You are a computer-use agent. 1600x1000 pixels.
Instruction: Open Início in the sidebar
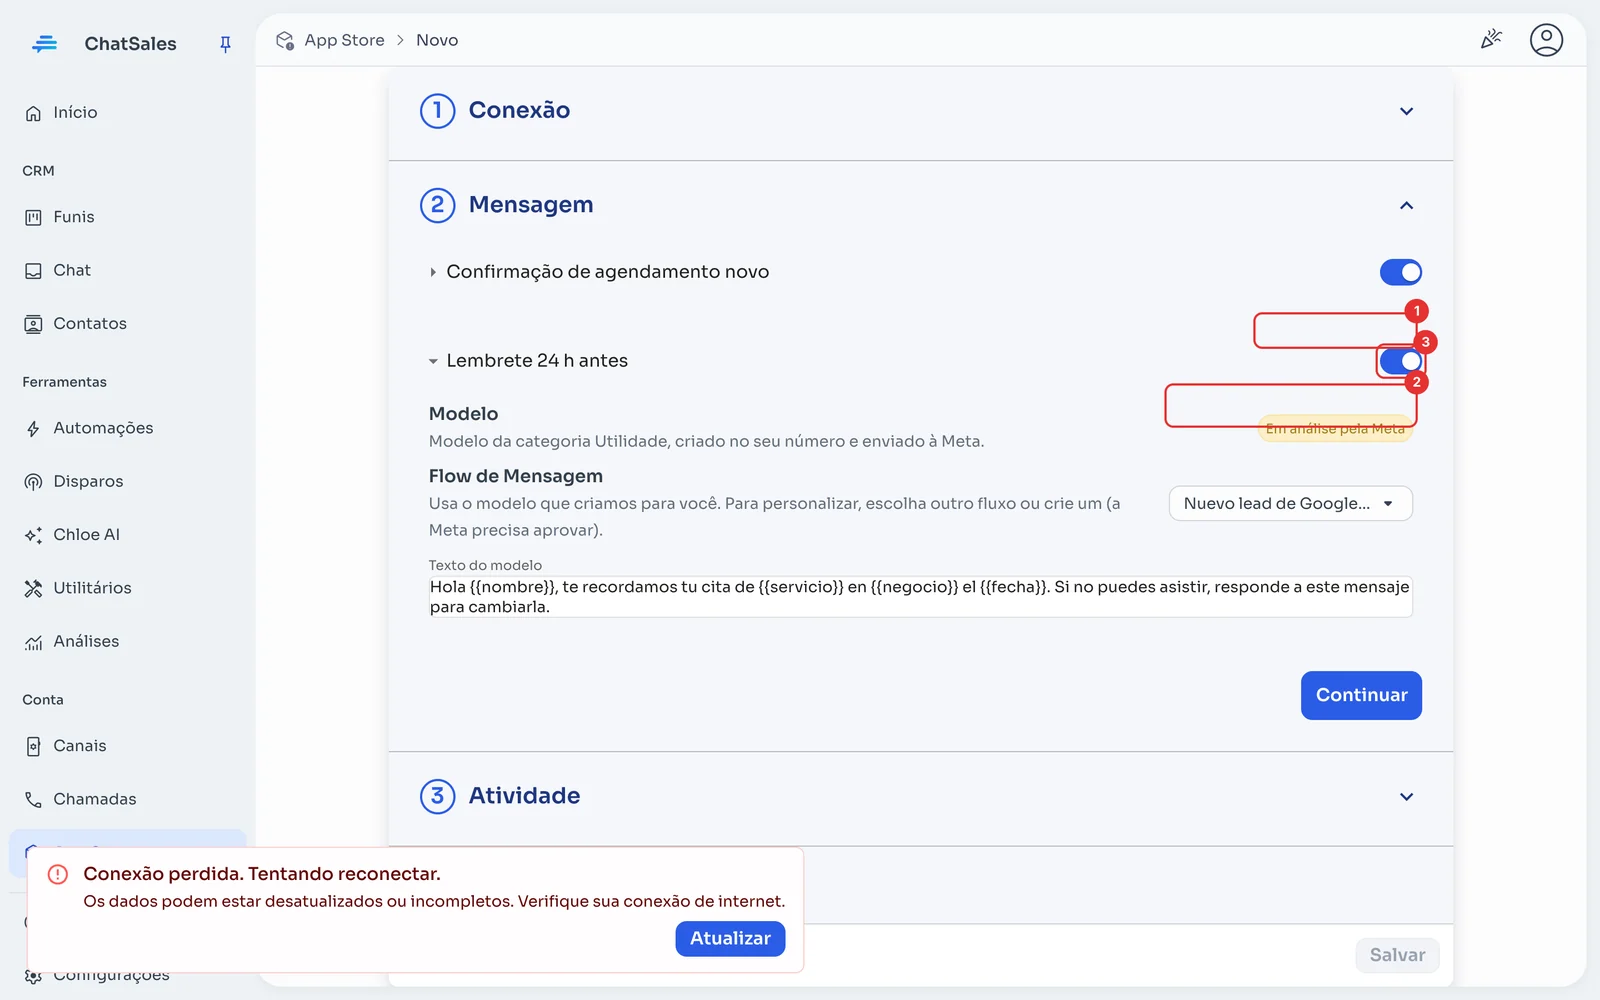75,113
